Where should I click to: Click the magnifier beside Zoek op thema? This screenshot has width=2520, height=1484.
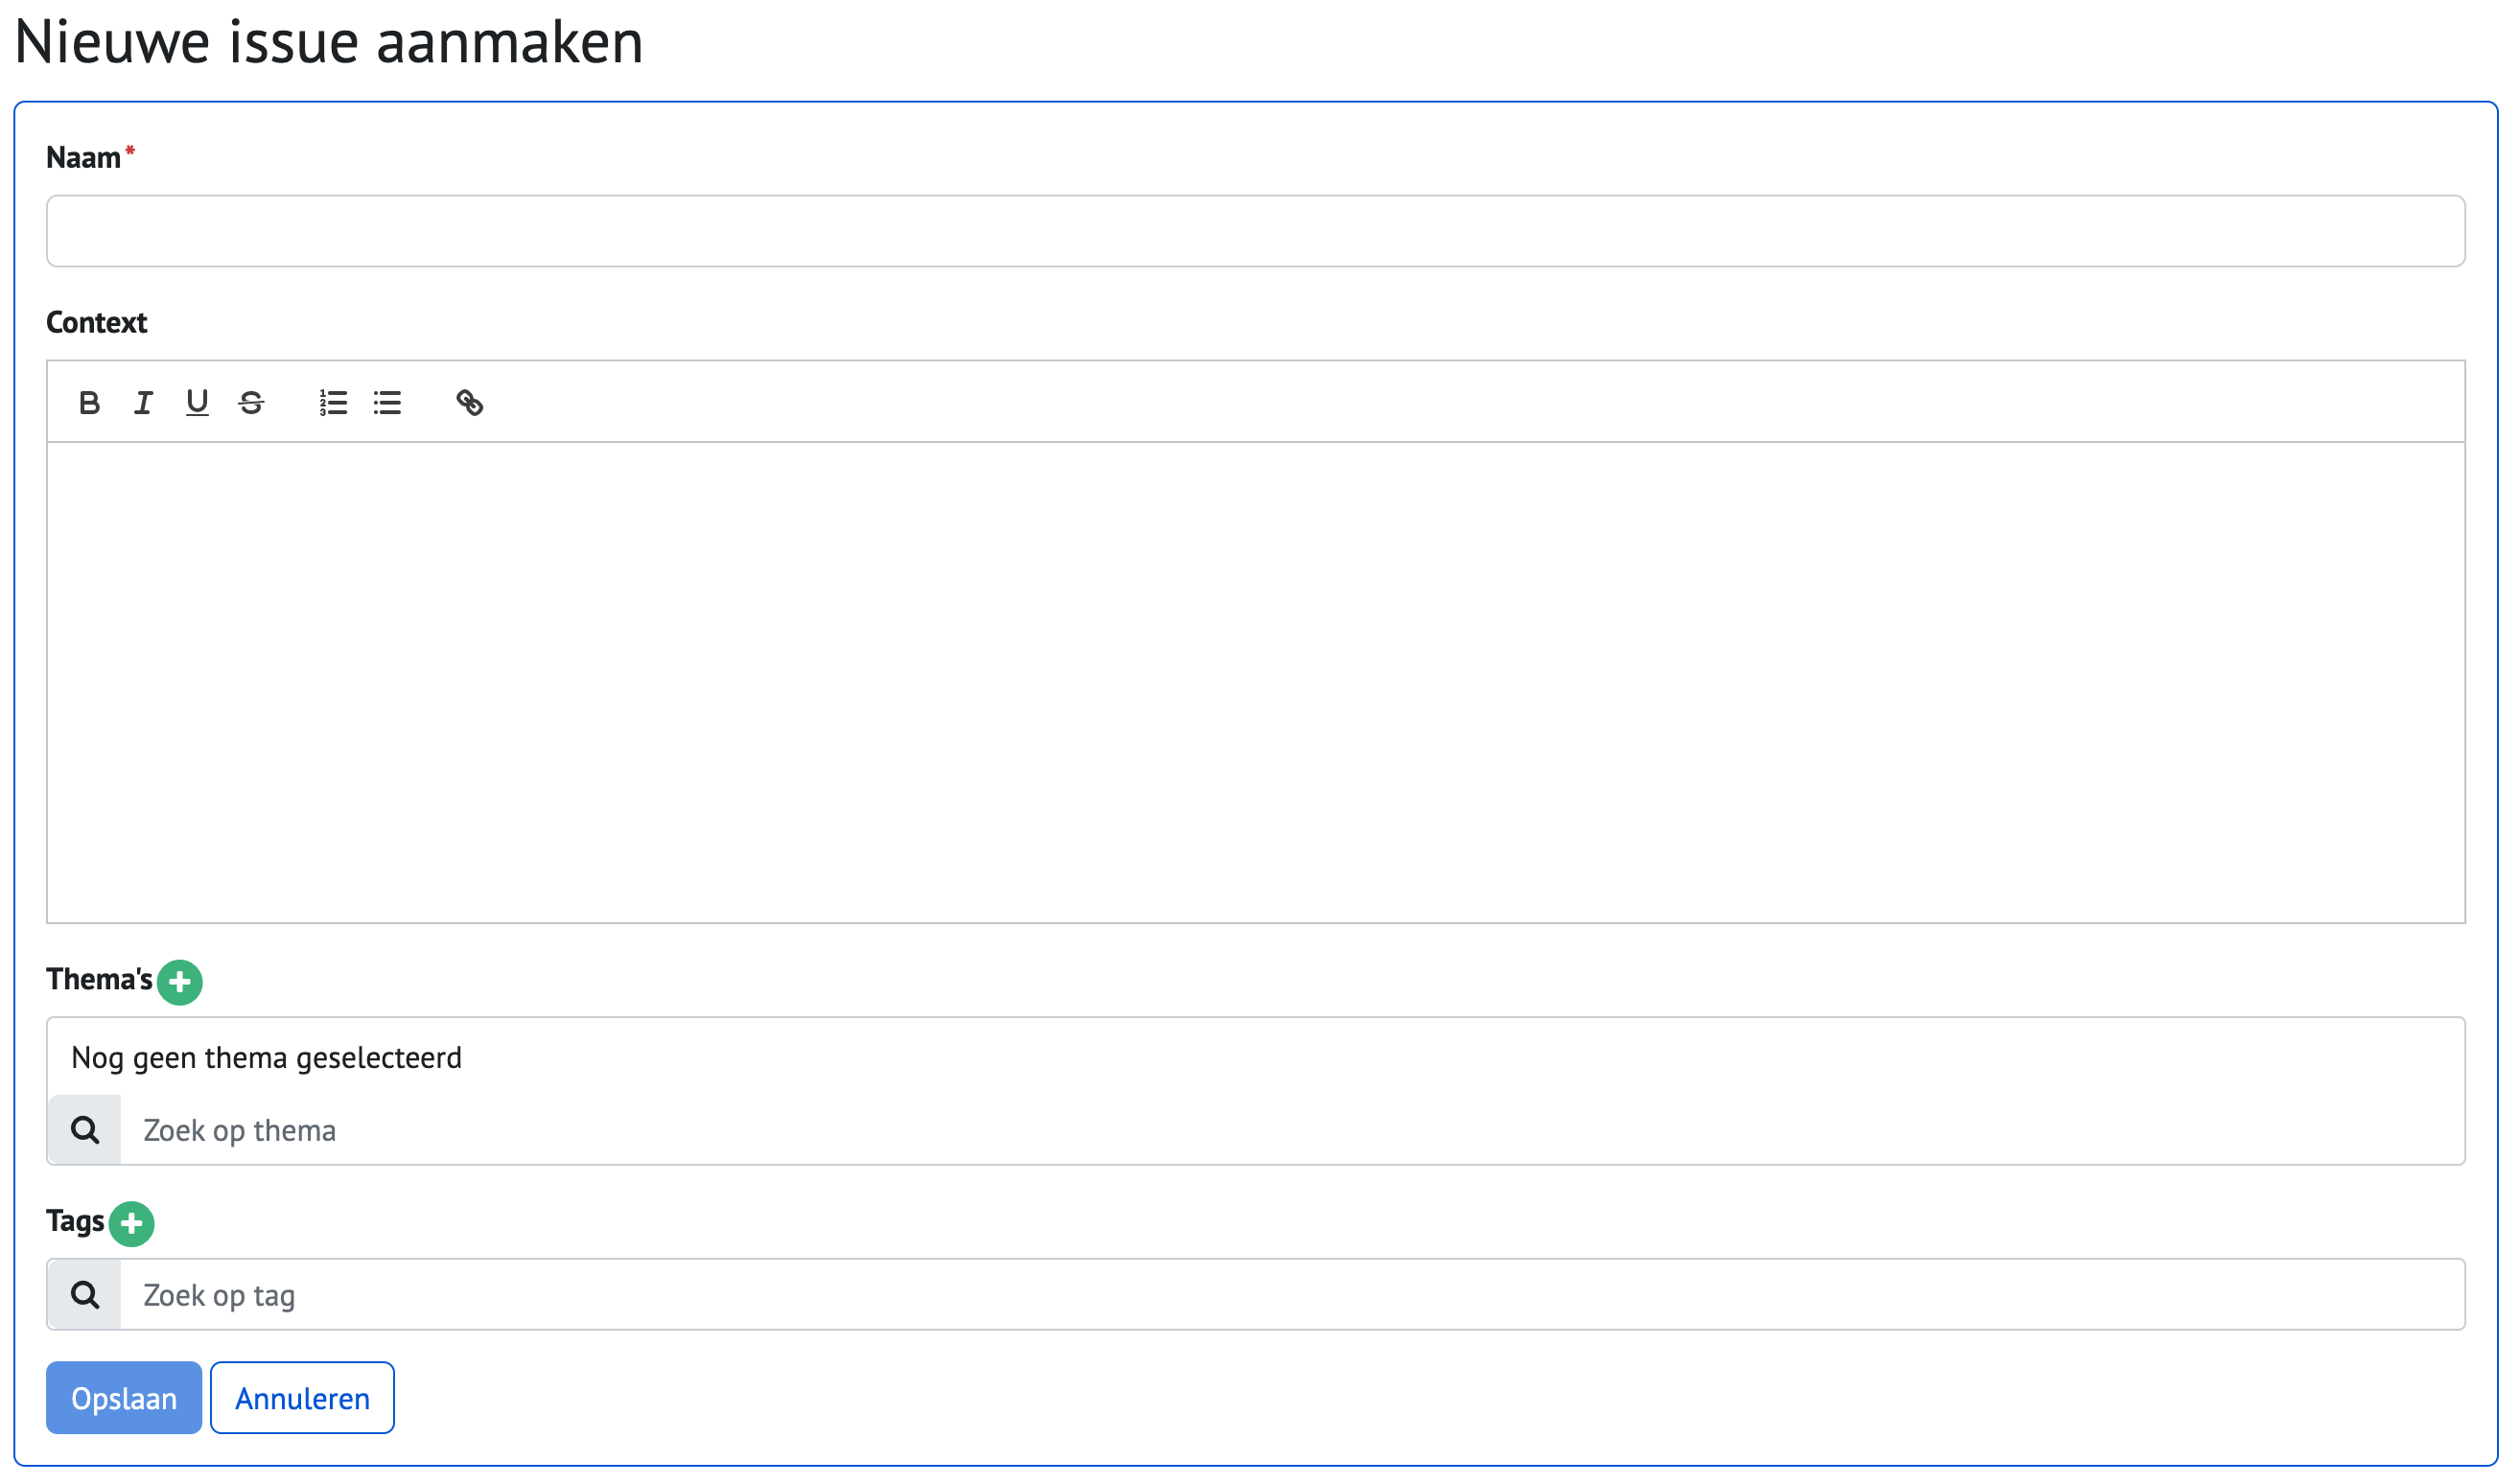tap(85, 1131)
